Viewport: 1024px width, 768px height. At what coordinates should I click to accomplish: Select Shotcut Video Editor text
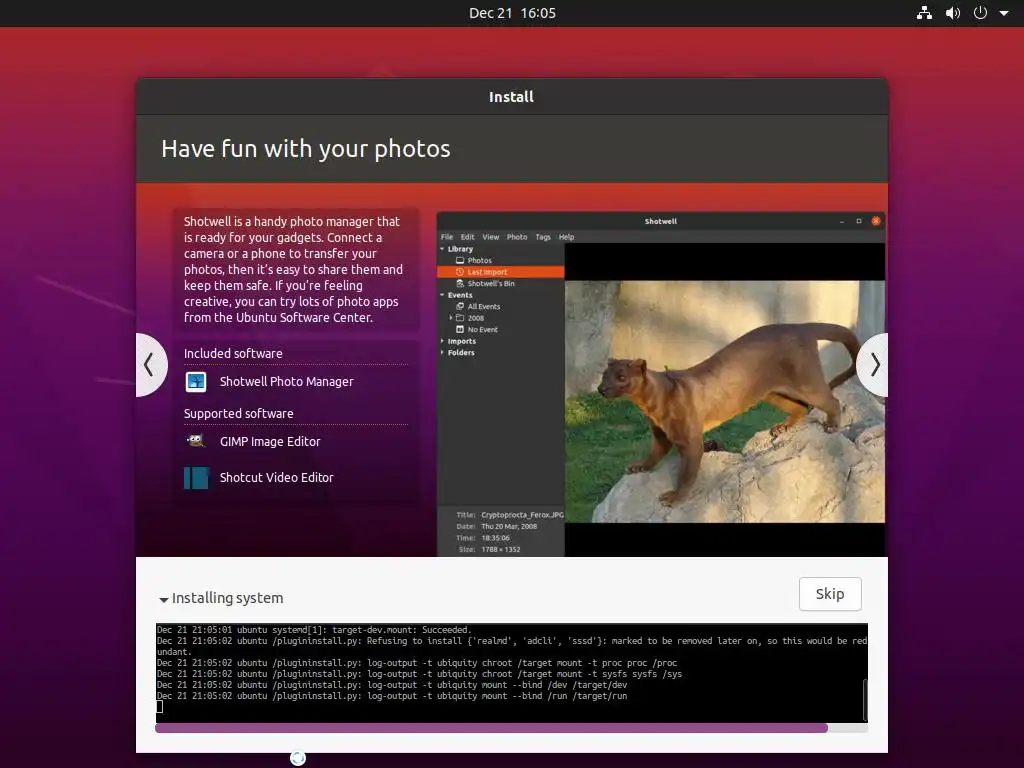pos(276,477)
